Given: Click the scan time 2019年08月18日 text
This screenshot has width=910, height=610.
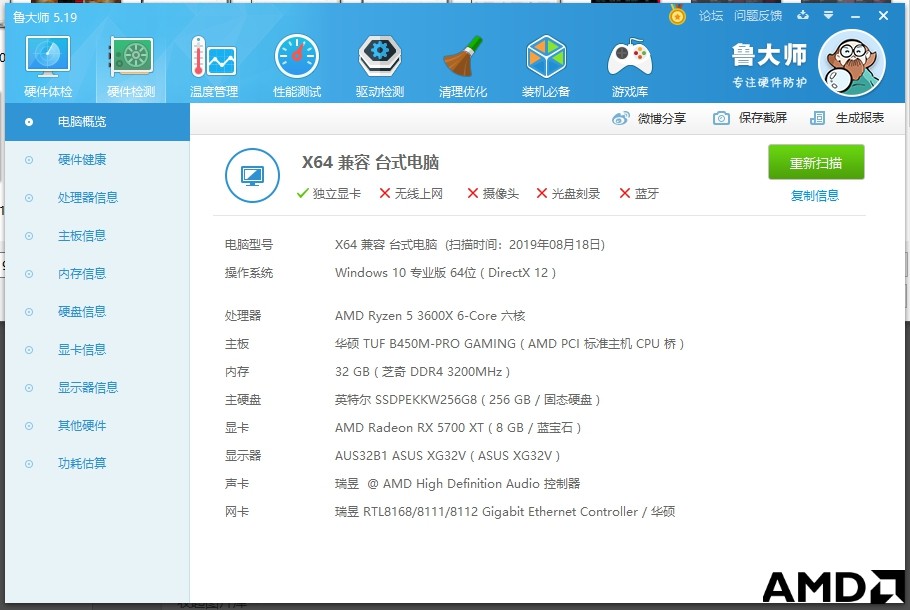Looking at the screenshot, I should [525, 245].
